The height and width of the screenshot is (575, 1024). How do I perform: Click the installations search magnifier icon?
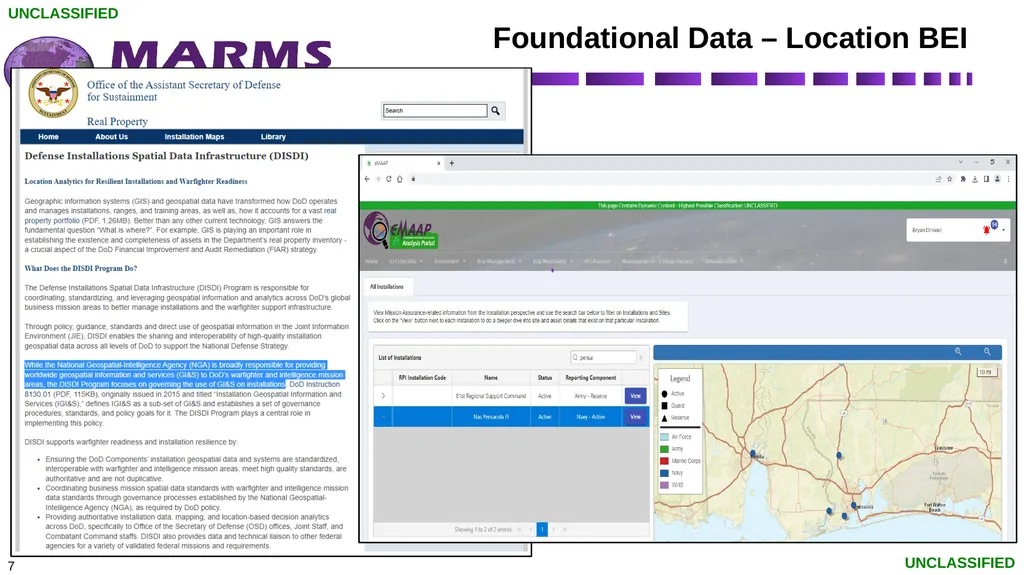coord(575,357)
